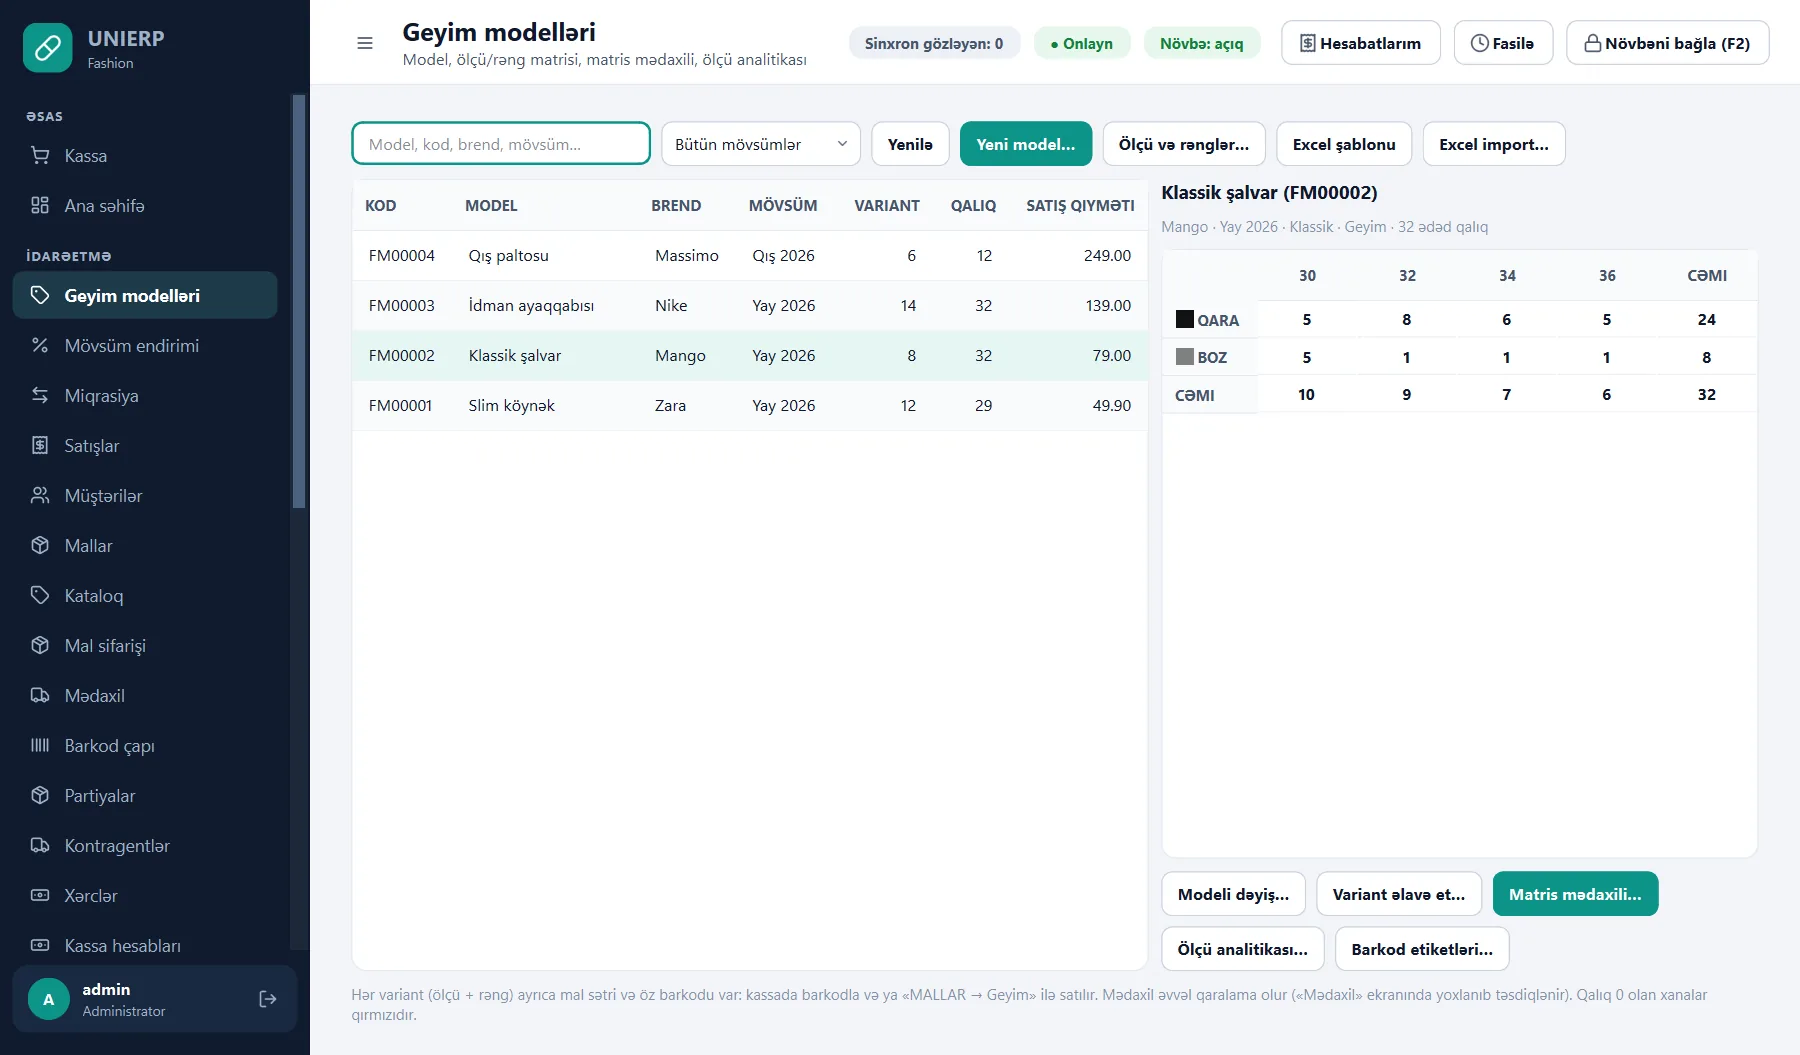Viewport: 1800px width, 1055px height.
Task: Open the Bütün mövsümlər dropdown
Action: 761,144
